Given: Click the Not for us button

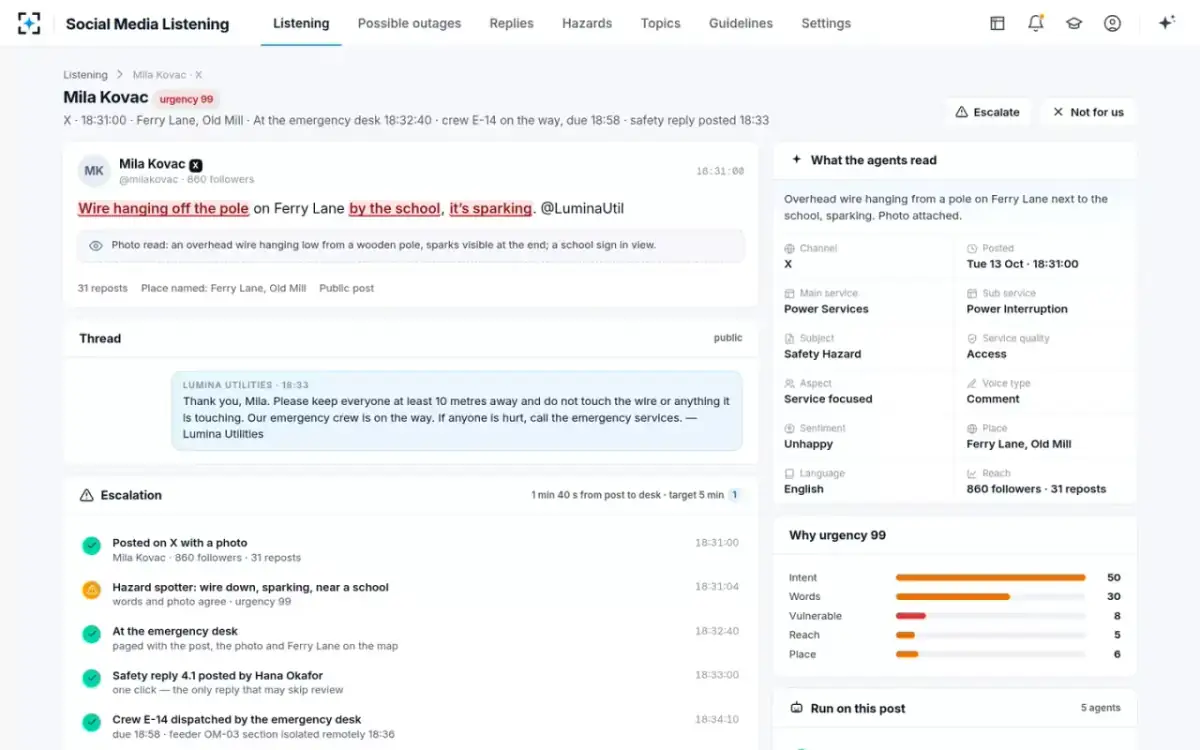Looking at the screenshot, I should [x=1088, y=112].
